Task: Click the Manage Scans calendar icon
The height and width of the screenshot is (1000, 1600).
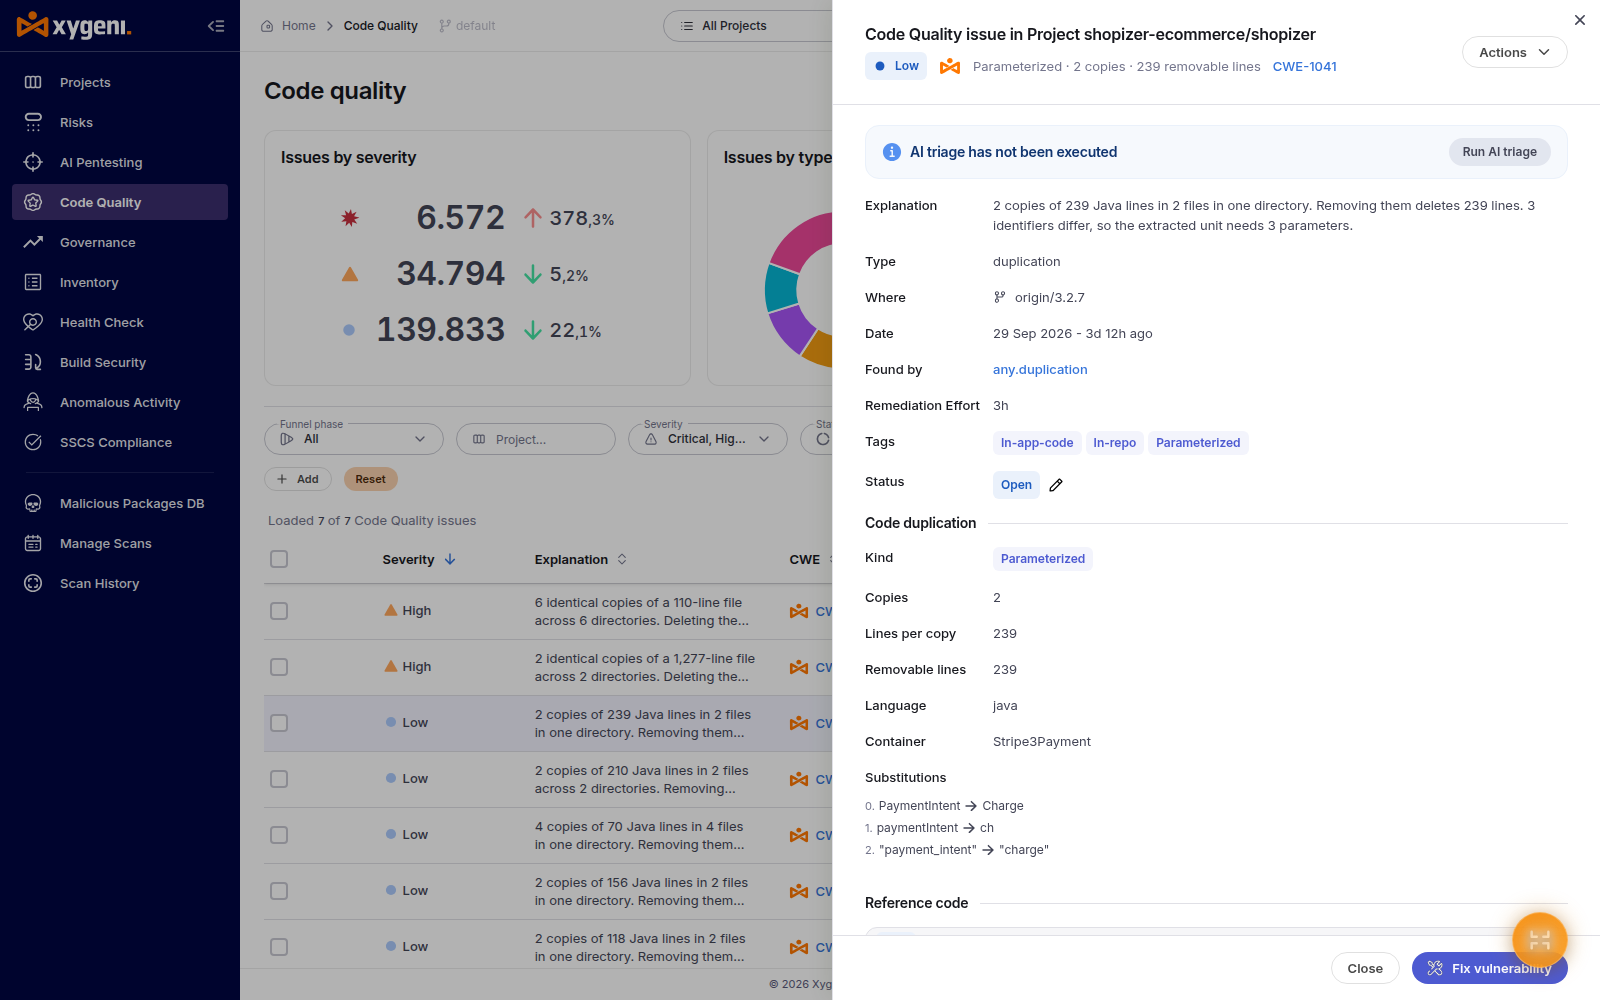Action: tap(33, 543)
